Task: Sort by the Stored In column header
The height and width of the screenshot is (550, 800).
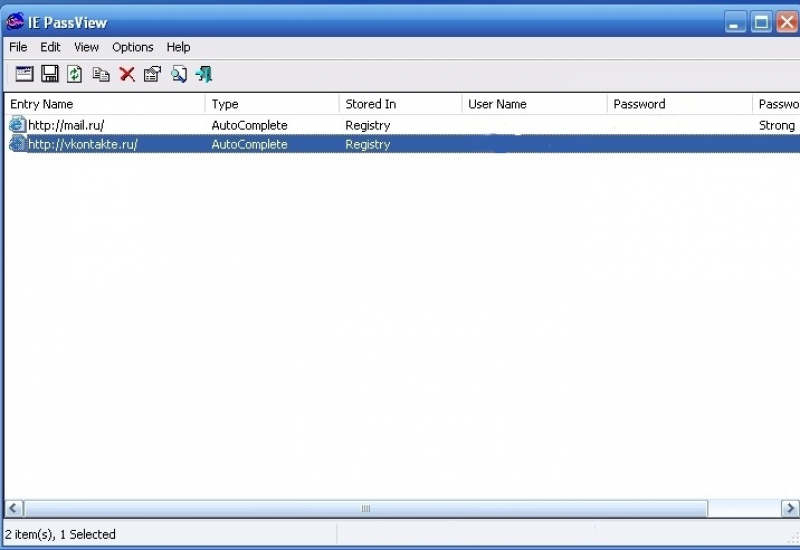Action: [x=401, y=104]
